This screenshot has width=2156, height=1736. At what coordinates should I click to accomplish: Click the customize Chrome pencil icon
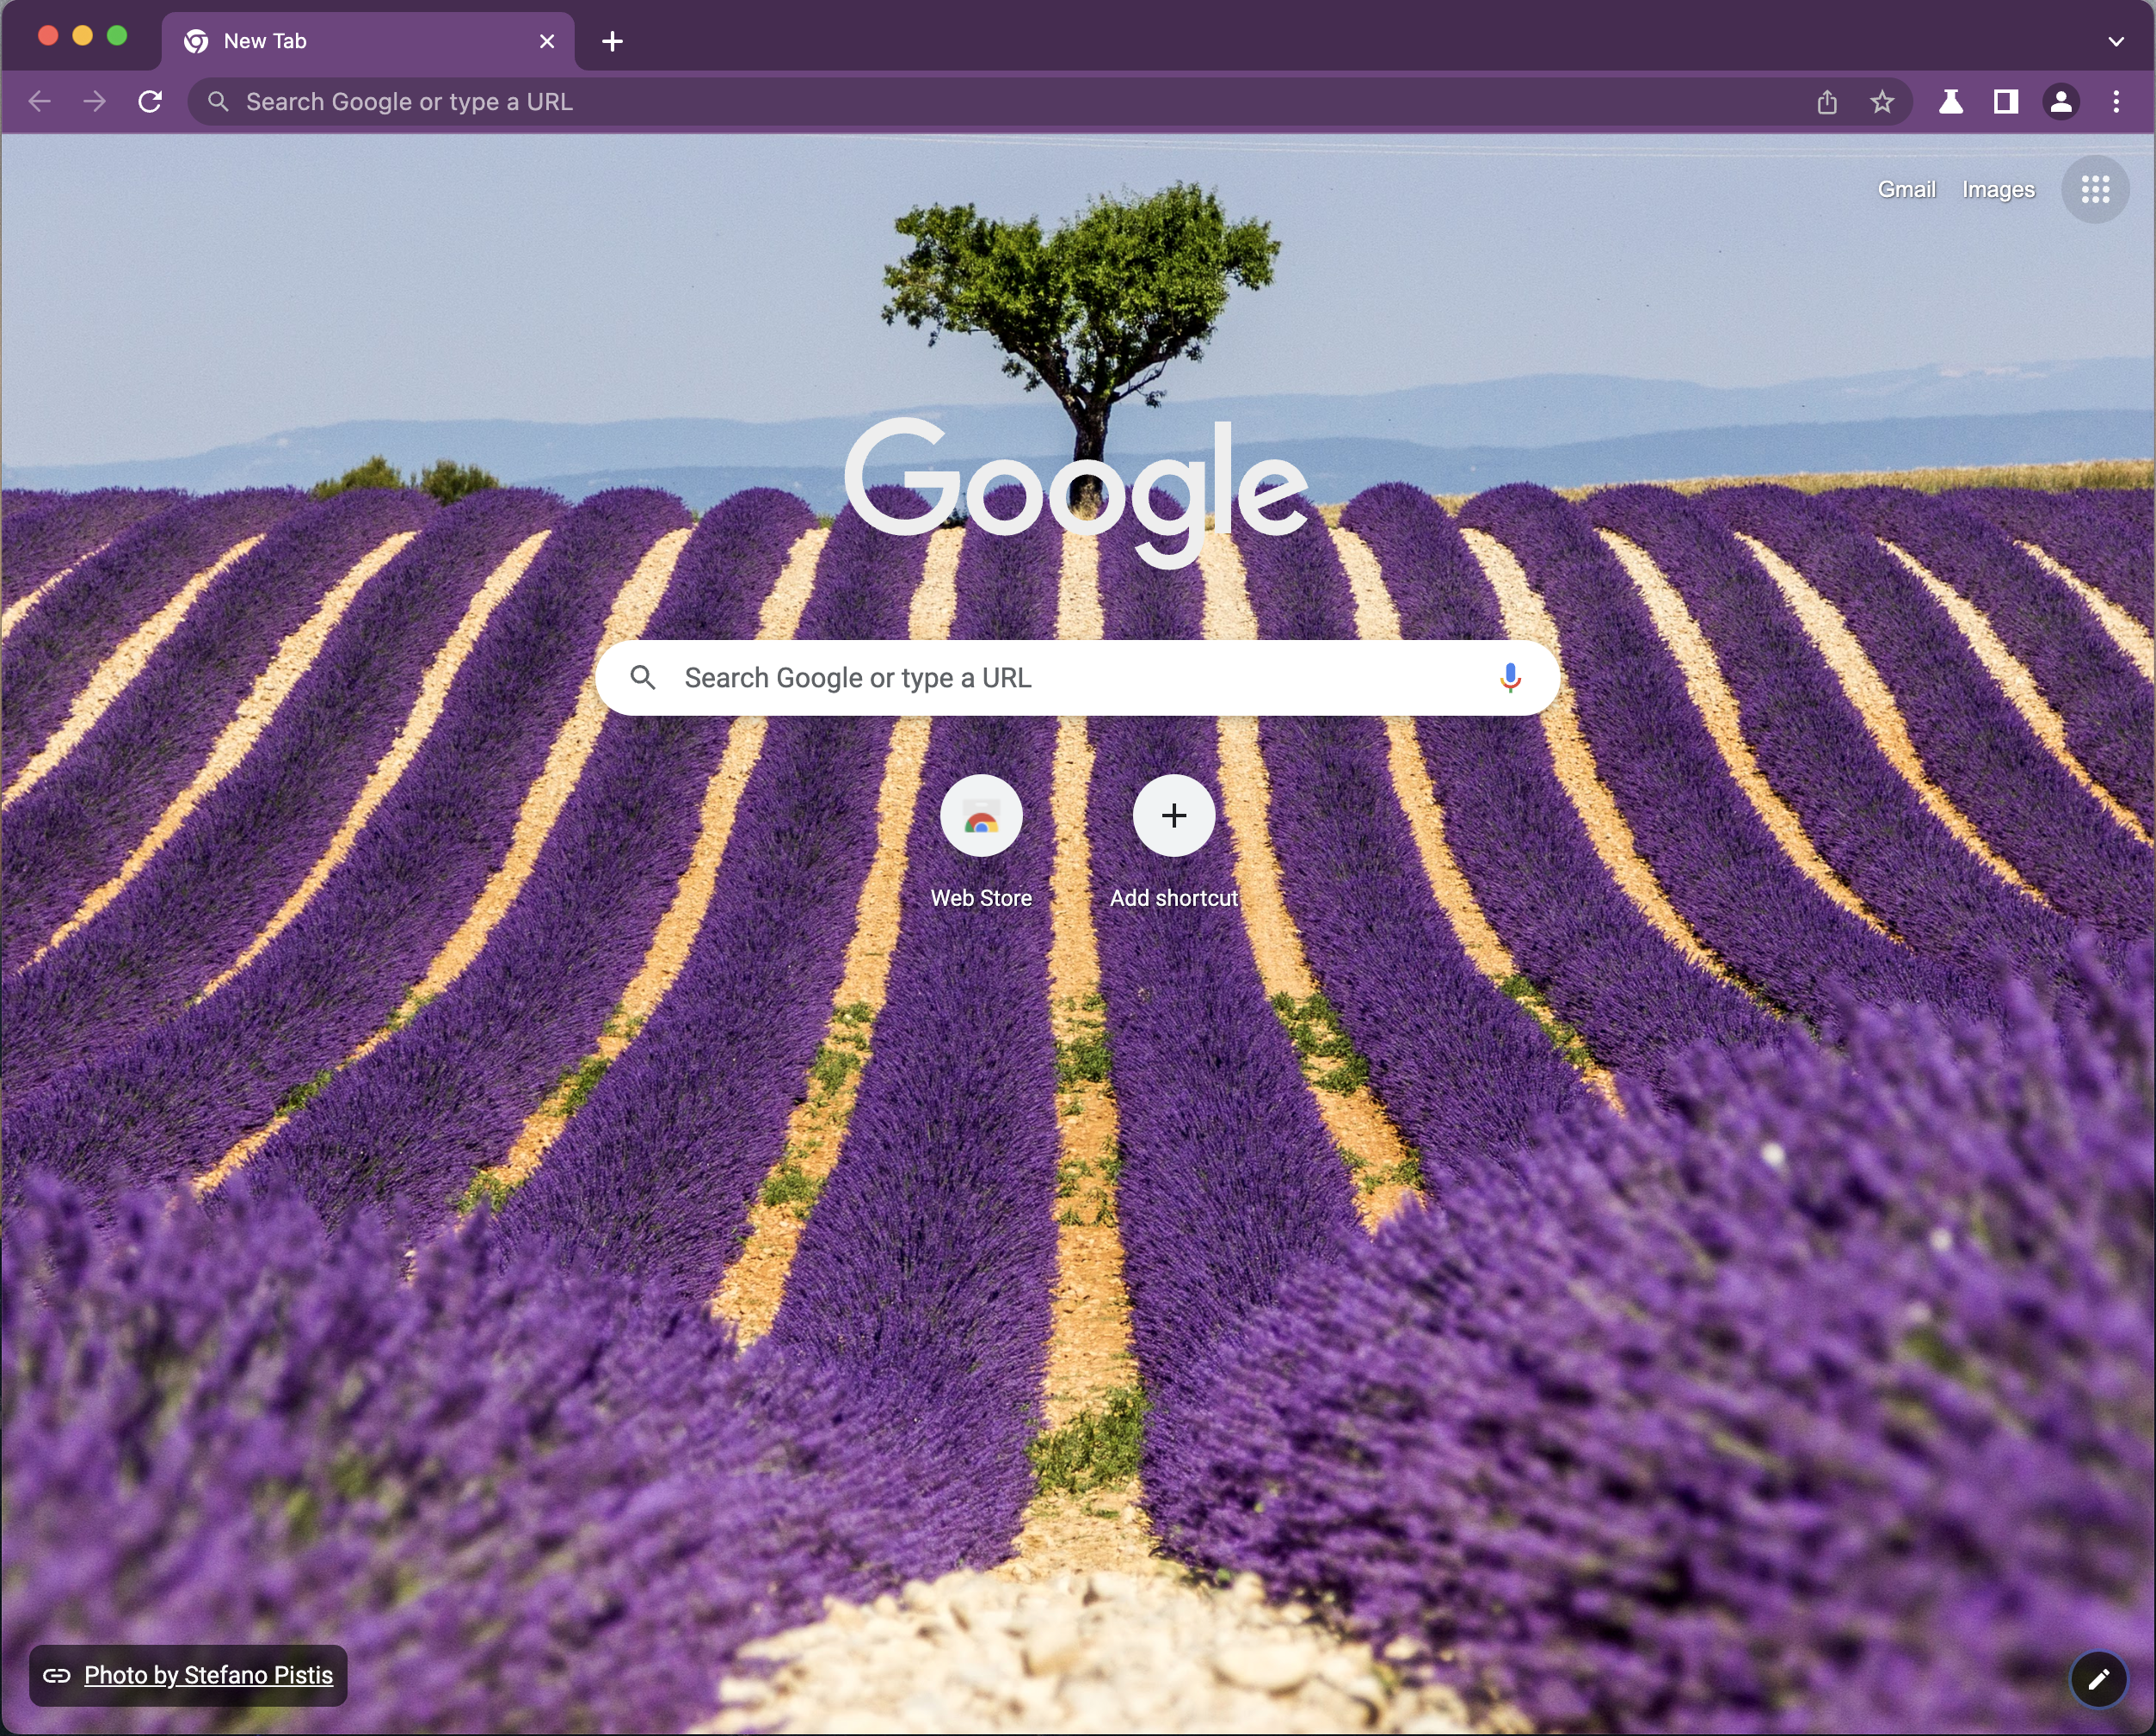pyautogui.click(x=2098, y=1679)
